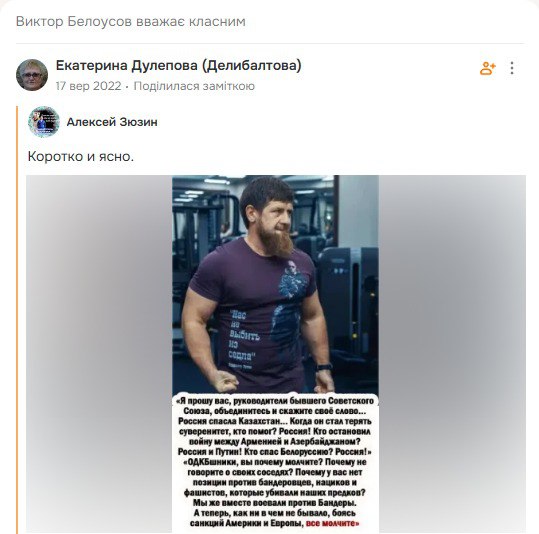539x534 pixels.
Task: Visit the Екатерина Дулепова (Делибалтова) name link
Action: (x=178, y=65)
